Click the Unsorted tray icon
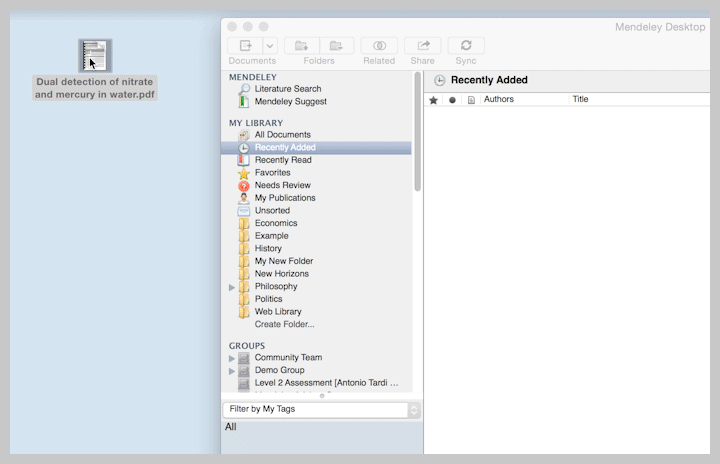The height and width of the screenshot is (464, 720). click(x=244, y=211)
